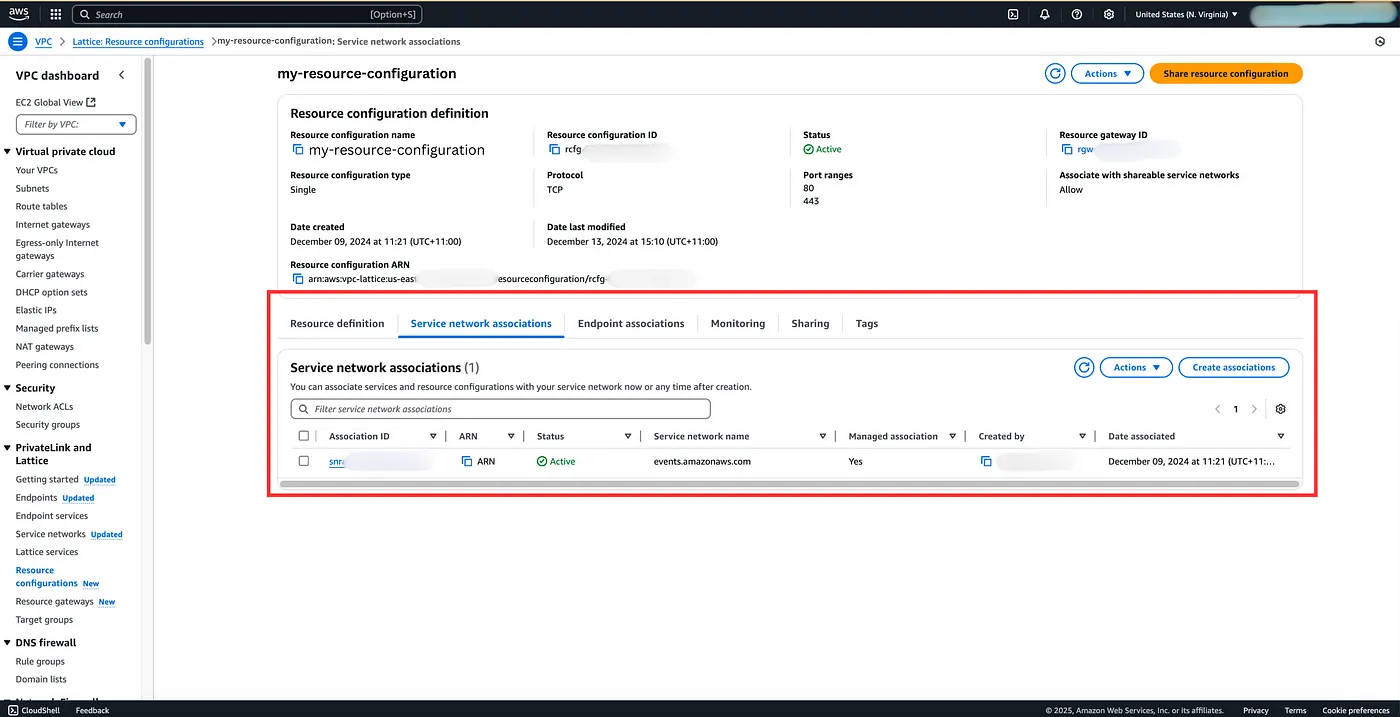Copy the resource configuration name

click(x=297, y=150)
